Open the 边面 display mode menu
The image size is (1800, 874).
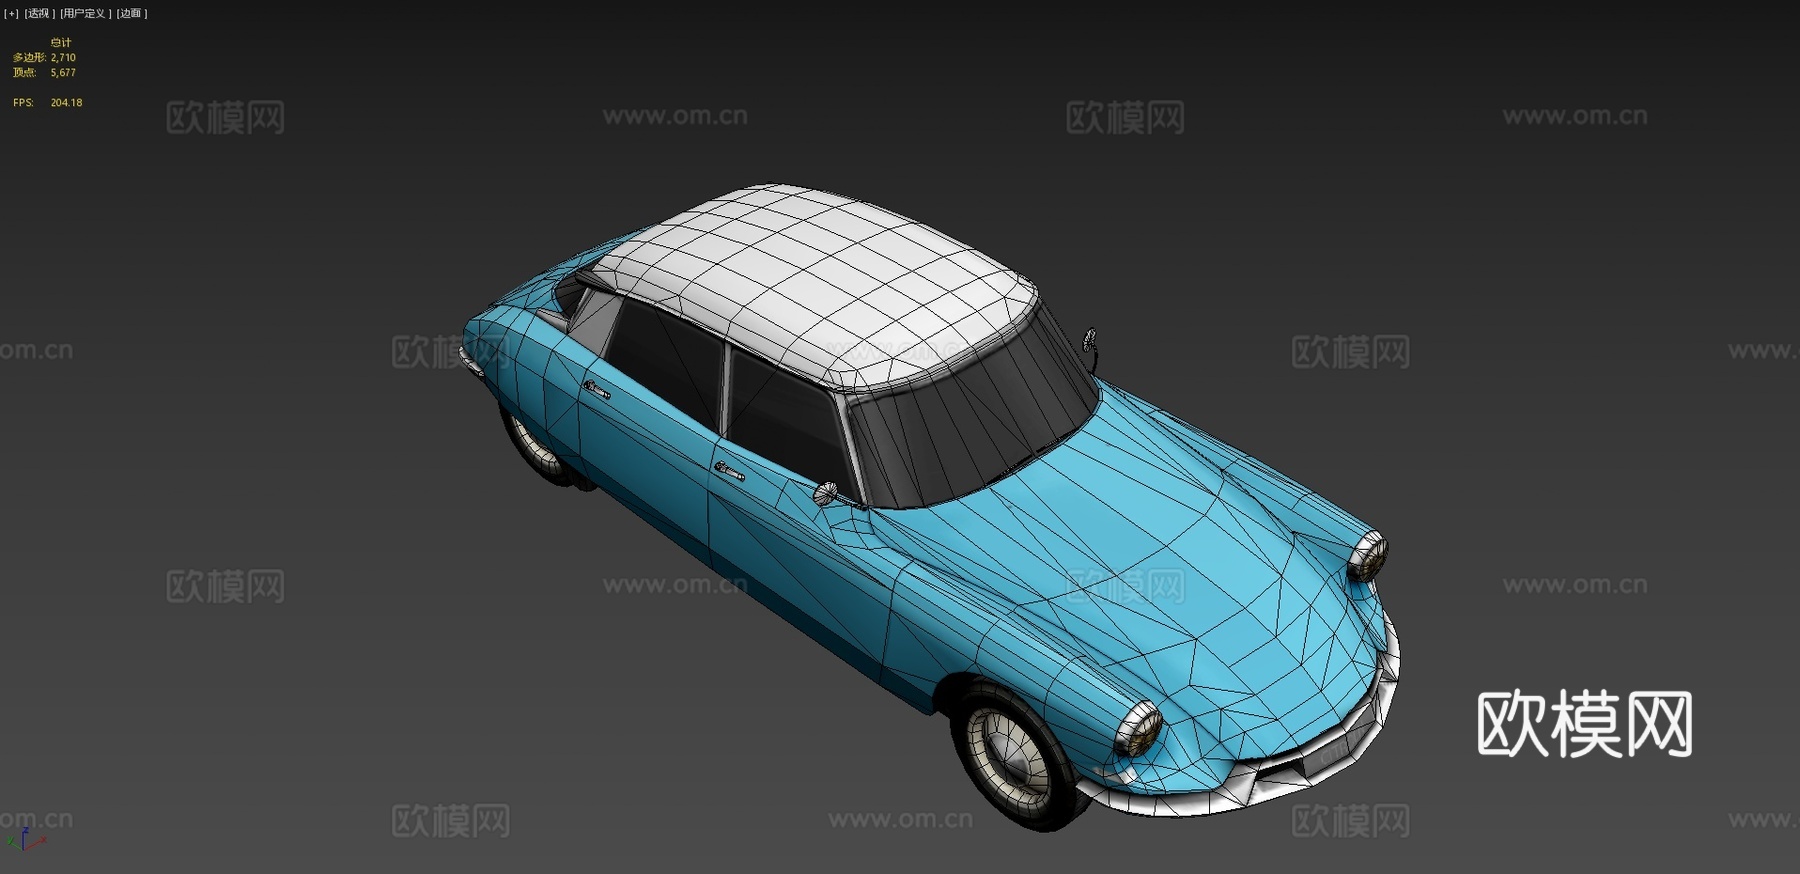(x=131, y=13)
